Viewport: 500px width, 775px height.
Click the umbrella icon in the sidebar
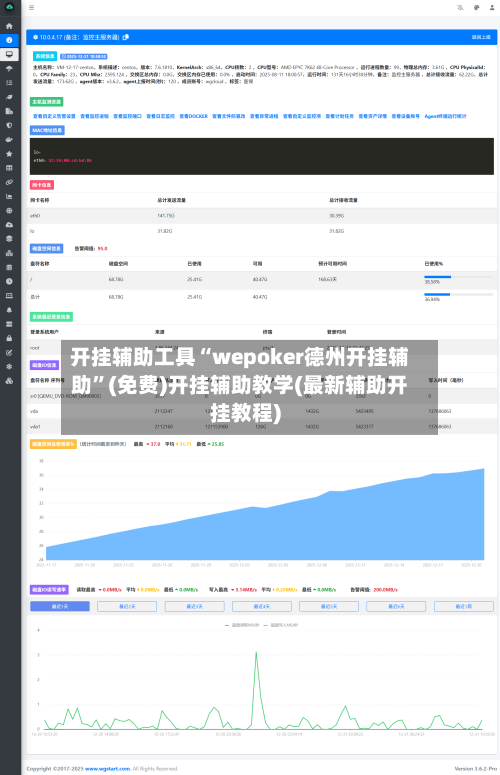coord(9,69)
